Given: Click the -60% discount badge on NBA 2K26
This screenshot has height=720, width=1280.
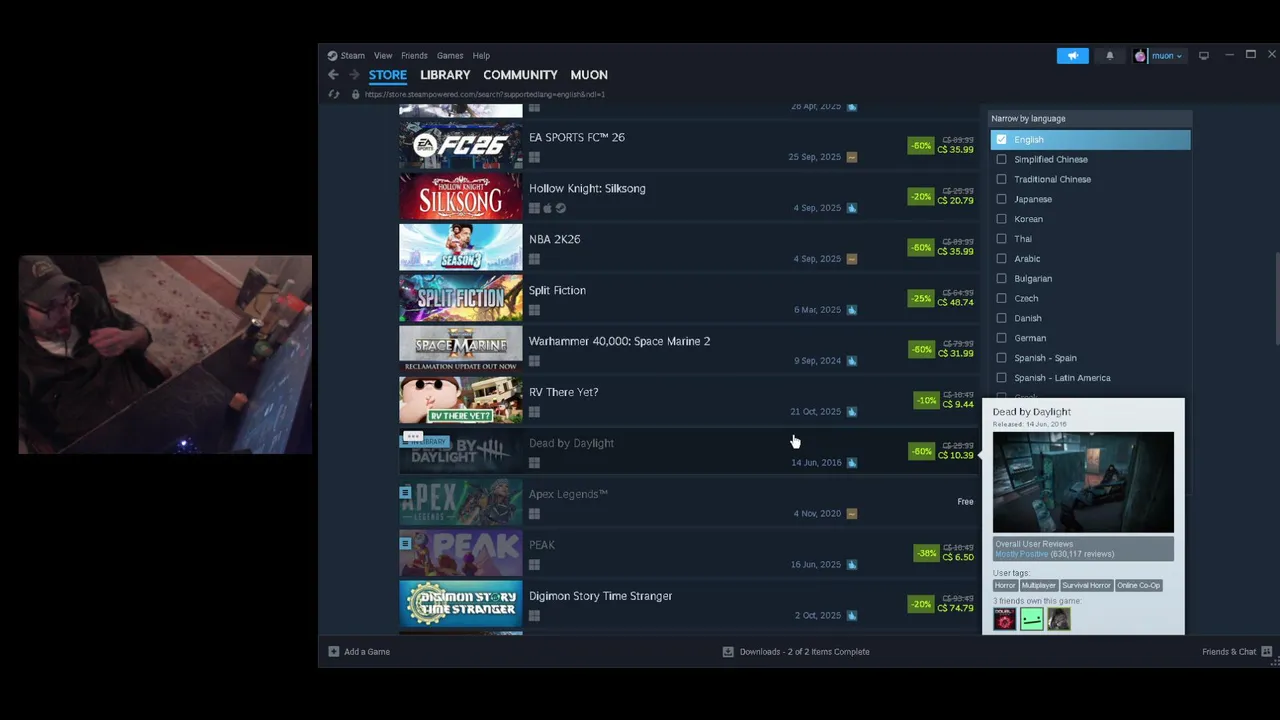Looking at the screenshot, I should click(920, 247).
